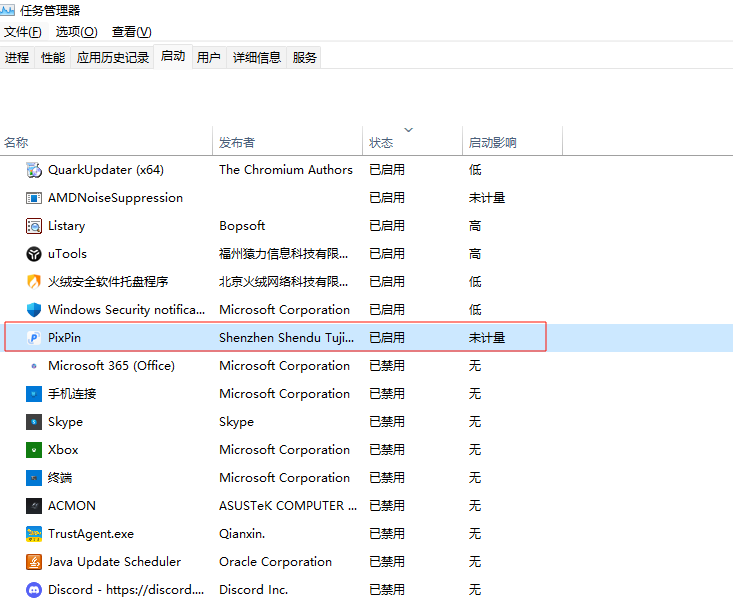Select the Listary app icon
The height and width of the screenshot is (600, 733).
point(34,226)
